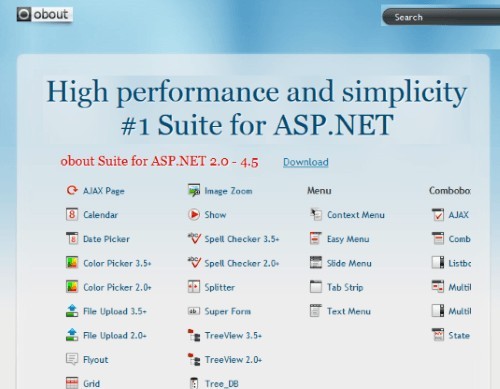500x389 pixels.
Task: Open the File Upload 2.0+ link
Action: point(115,335)
